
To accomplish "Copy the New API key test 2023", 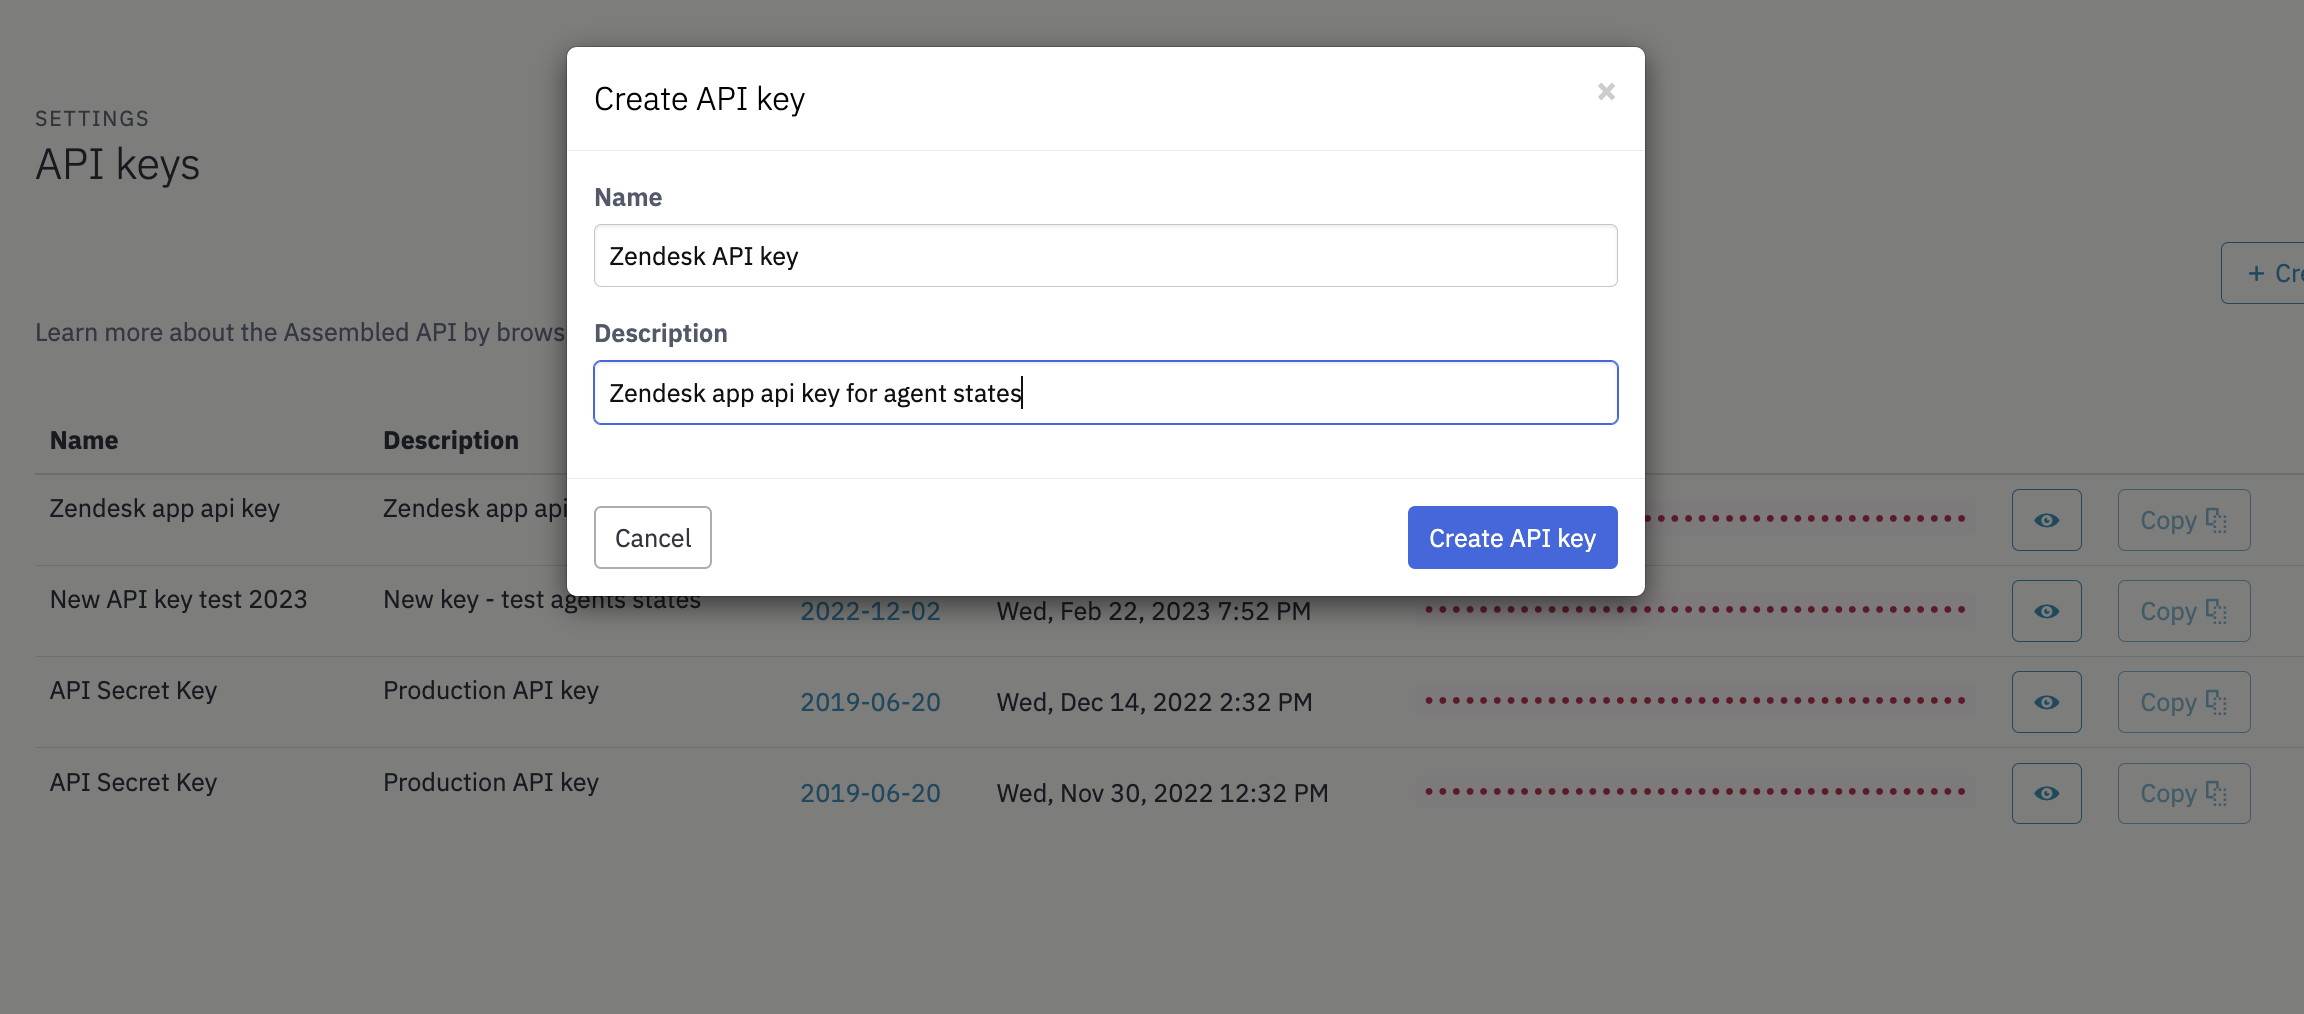I will click(x=2184, y=611).
